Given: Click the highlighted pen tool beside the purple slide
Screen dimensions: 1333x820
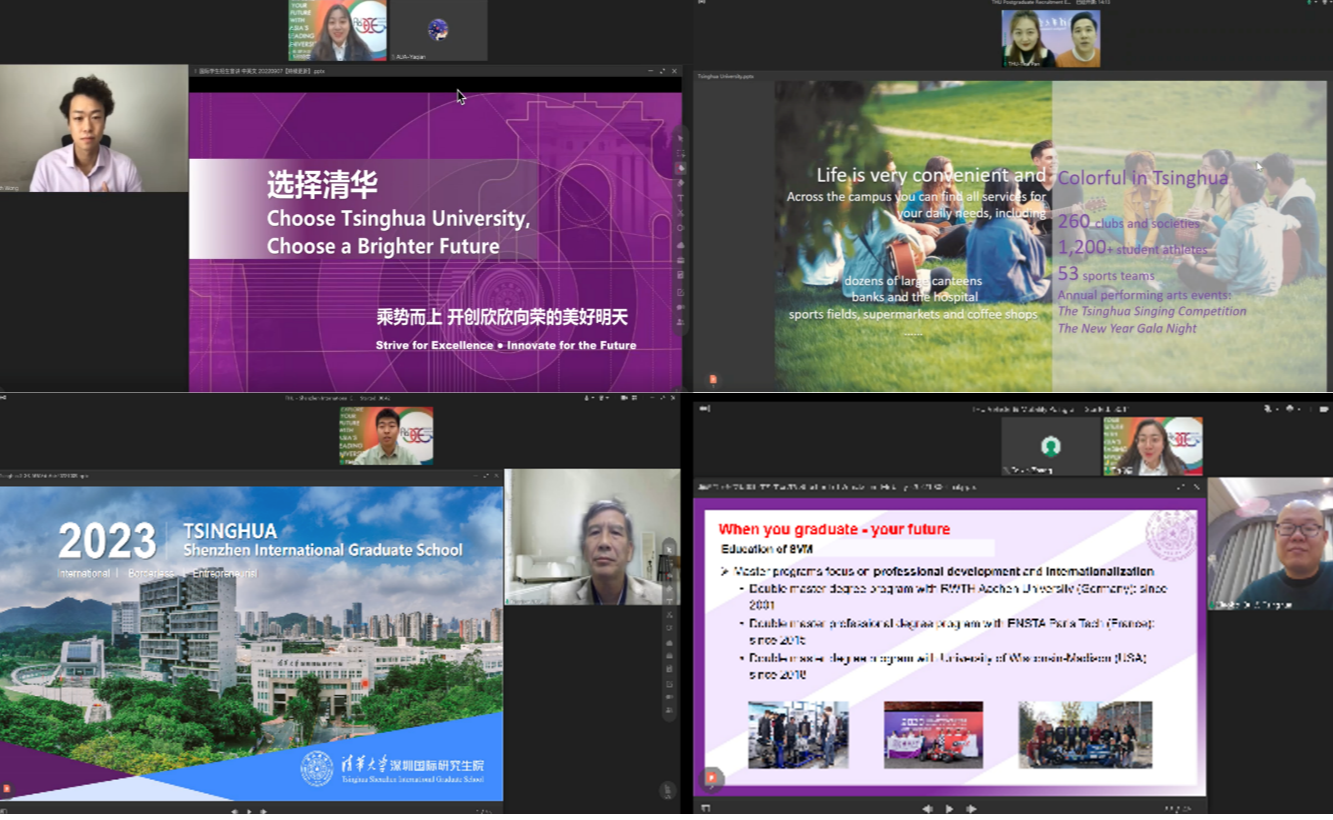Looking at the screenshot, I should coord(680,168).
